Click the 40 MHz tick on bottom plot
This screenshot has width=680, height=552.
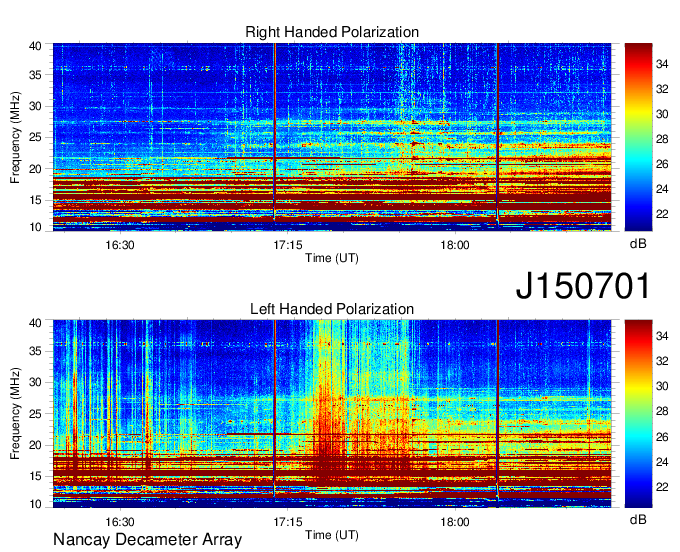click(36, 323)
